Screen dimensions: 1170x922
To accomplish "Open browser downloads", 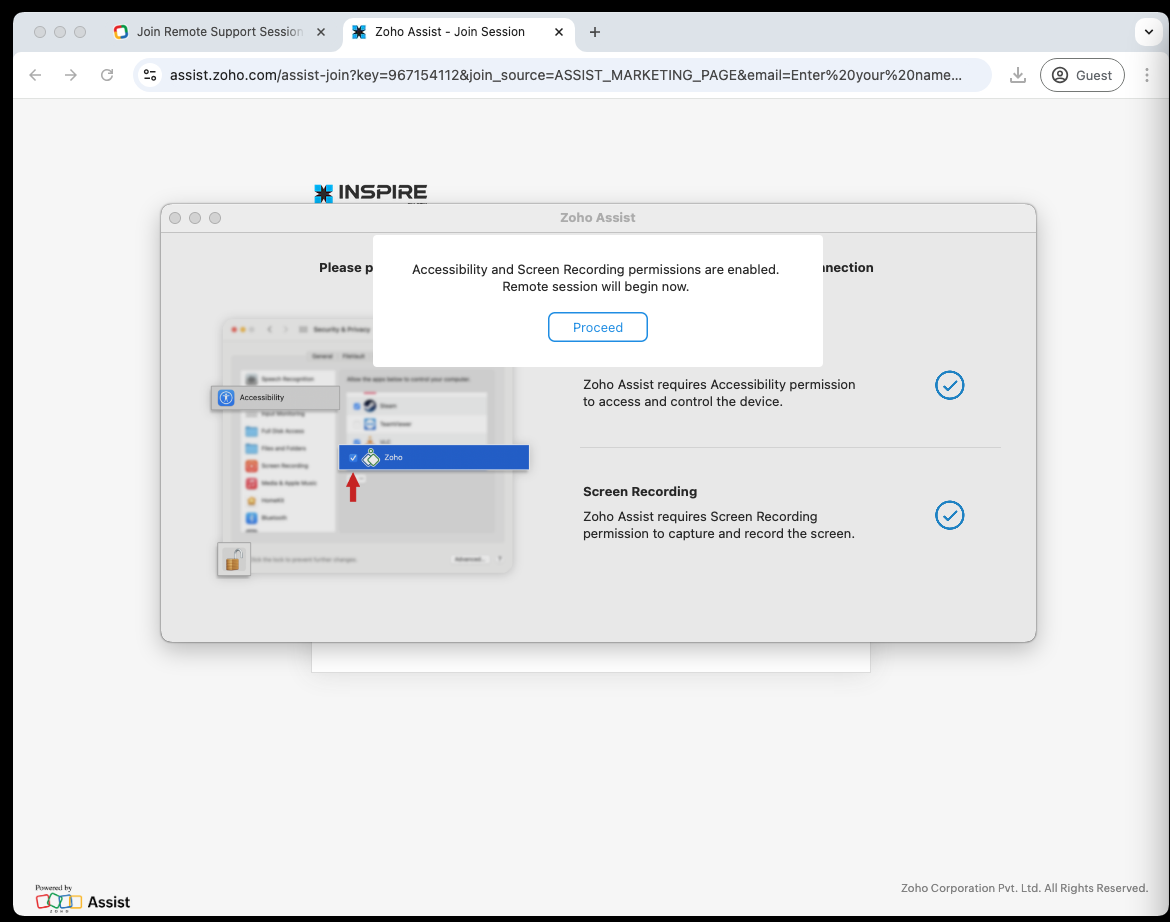I will click(x=1018, y=75).
